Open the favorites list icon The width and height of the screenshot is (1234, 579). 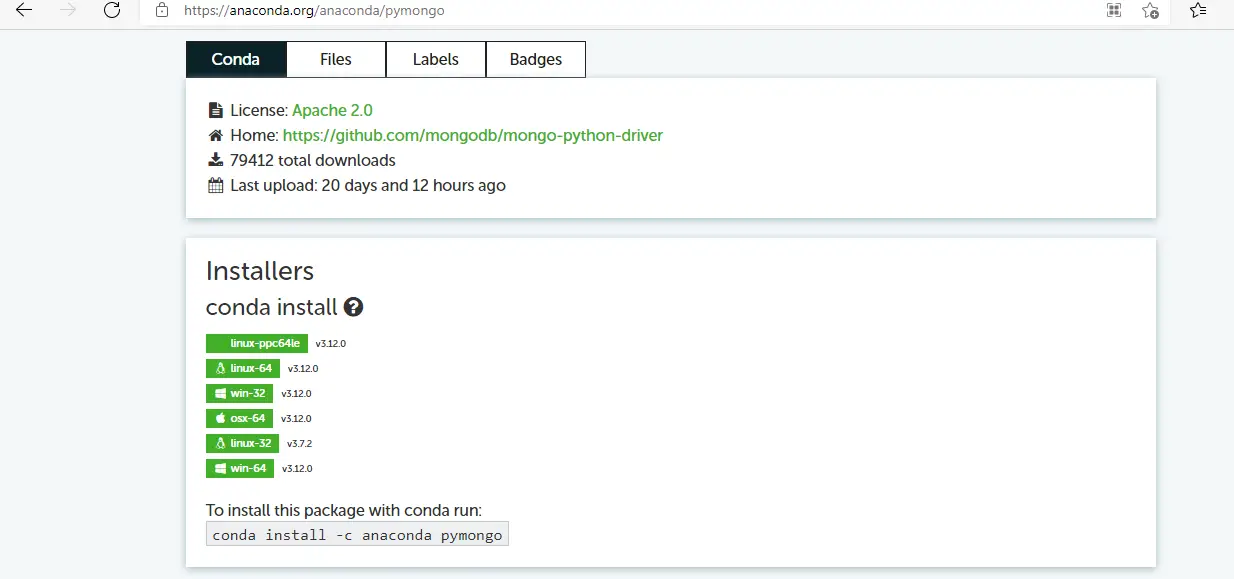tap(1198, 11)
